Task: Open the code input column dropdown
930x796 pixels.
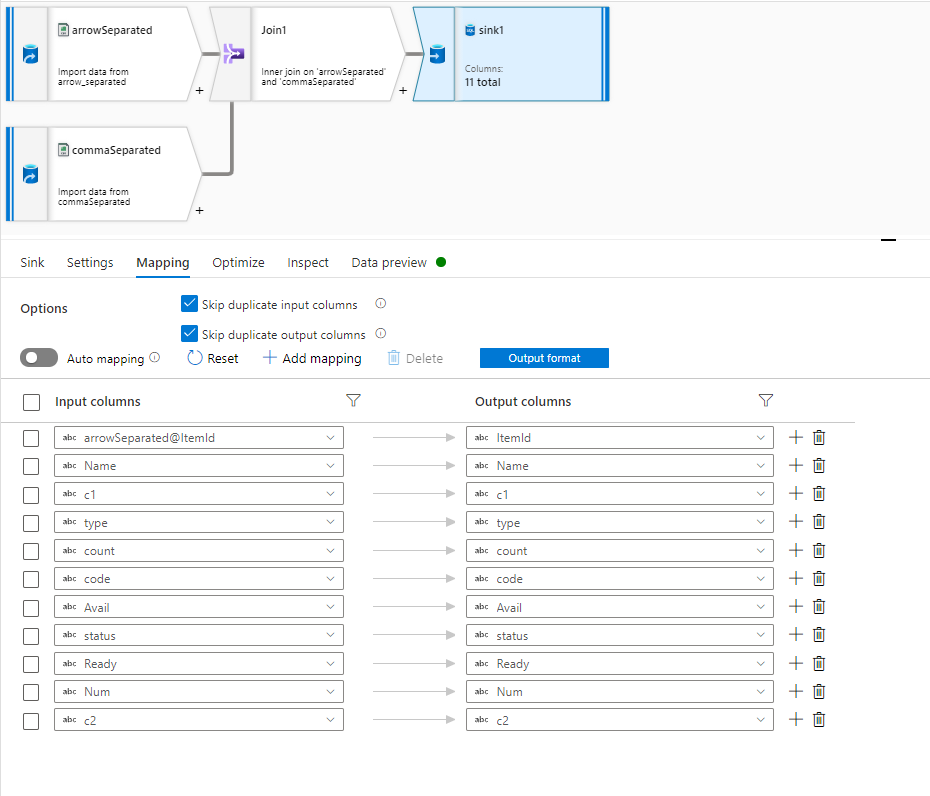Action: coord(199,579)
